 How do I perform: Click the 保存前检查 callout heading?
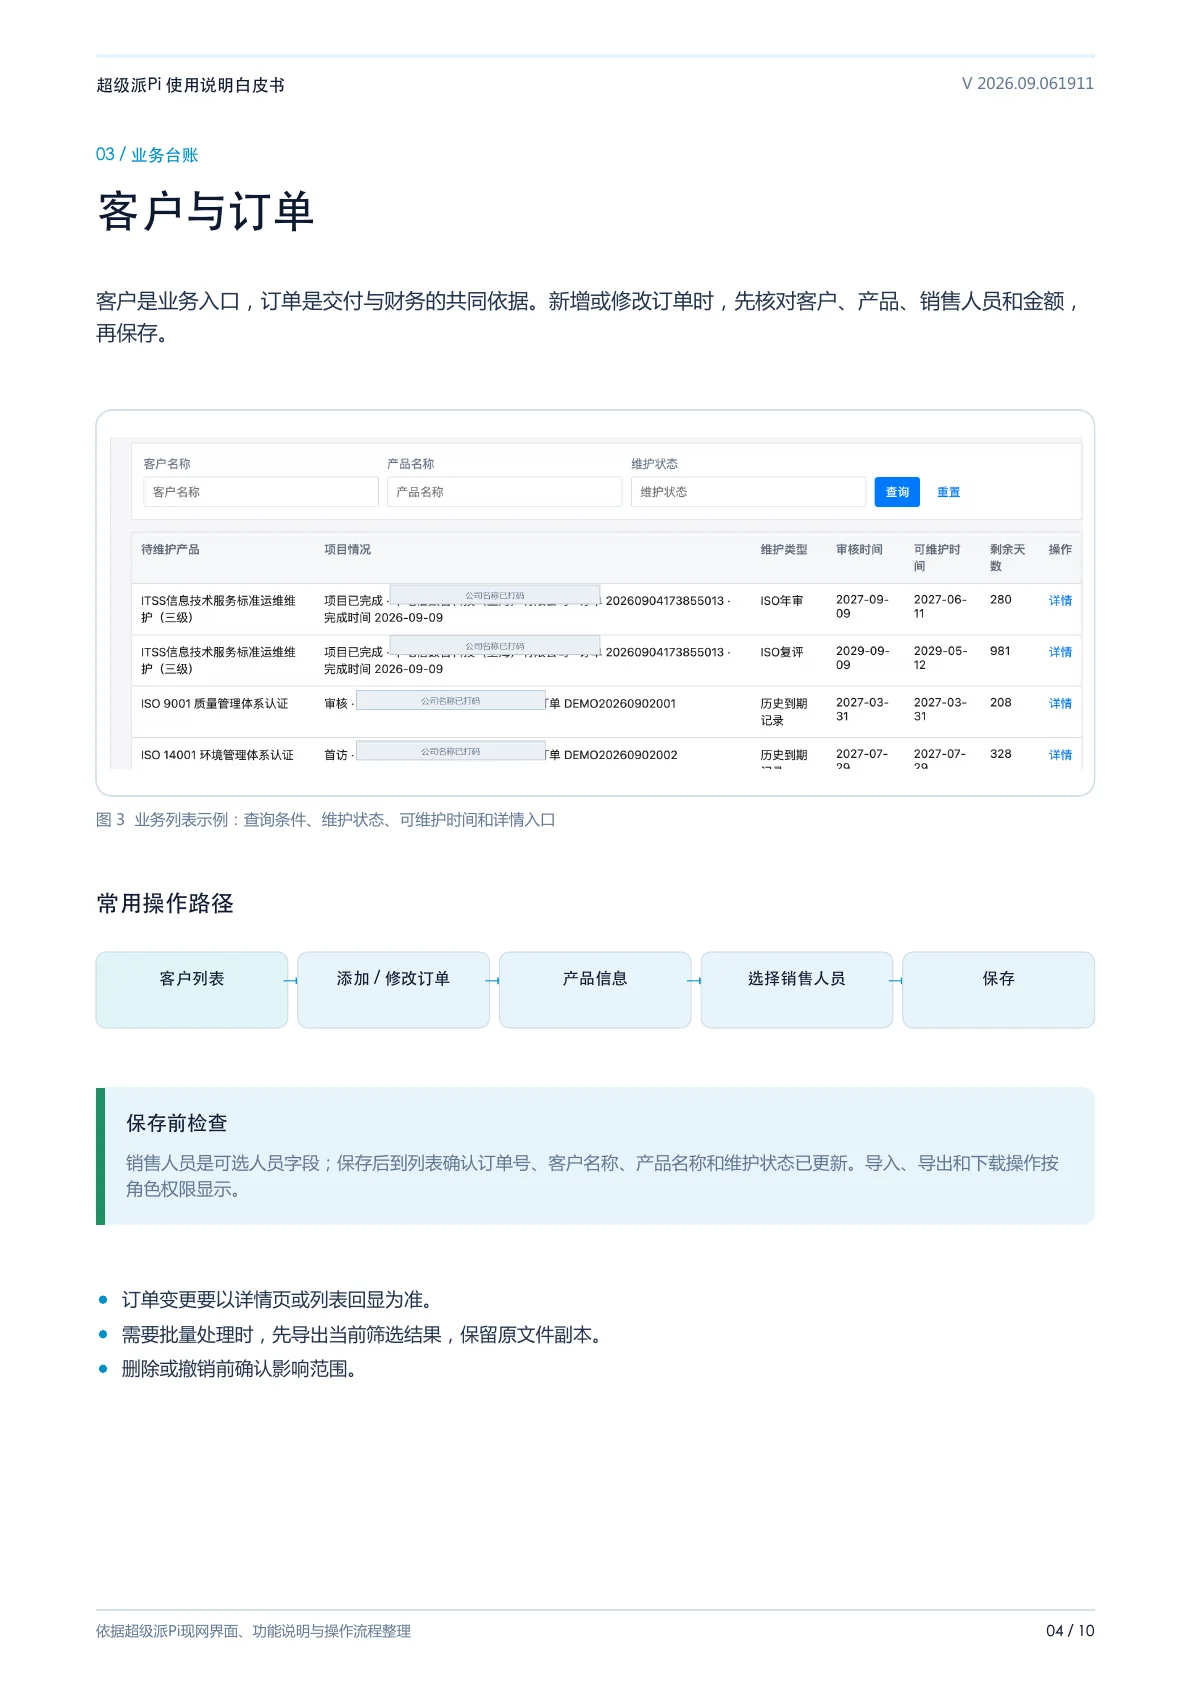pyautogui.click(x=177, y=1123)
